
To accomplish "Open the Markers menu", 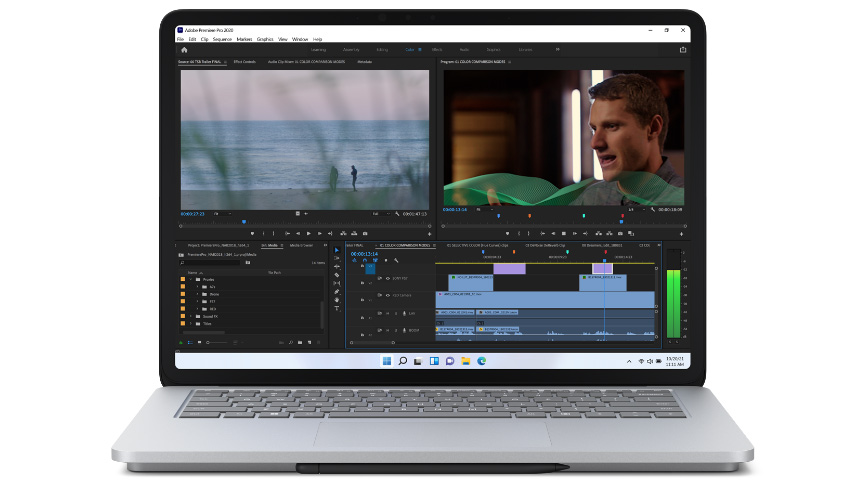I will point(244,40).
